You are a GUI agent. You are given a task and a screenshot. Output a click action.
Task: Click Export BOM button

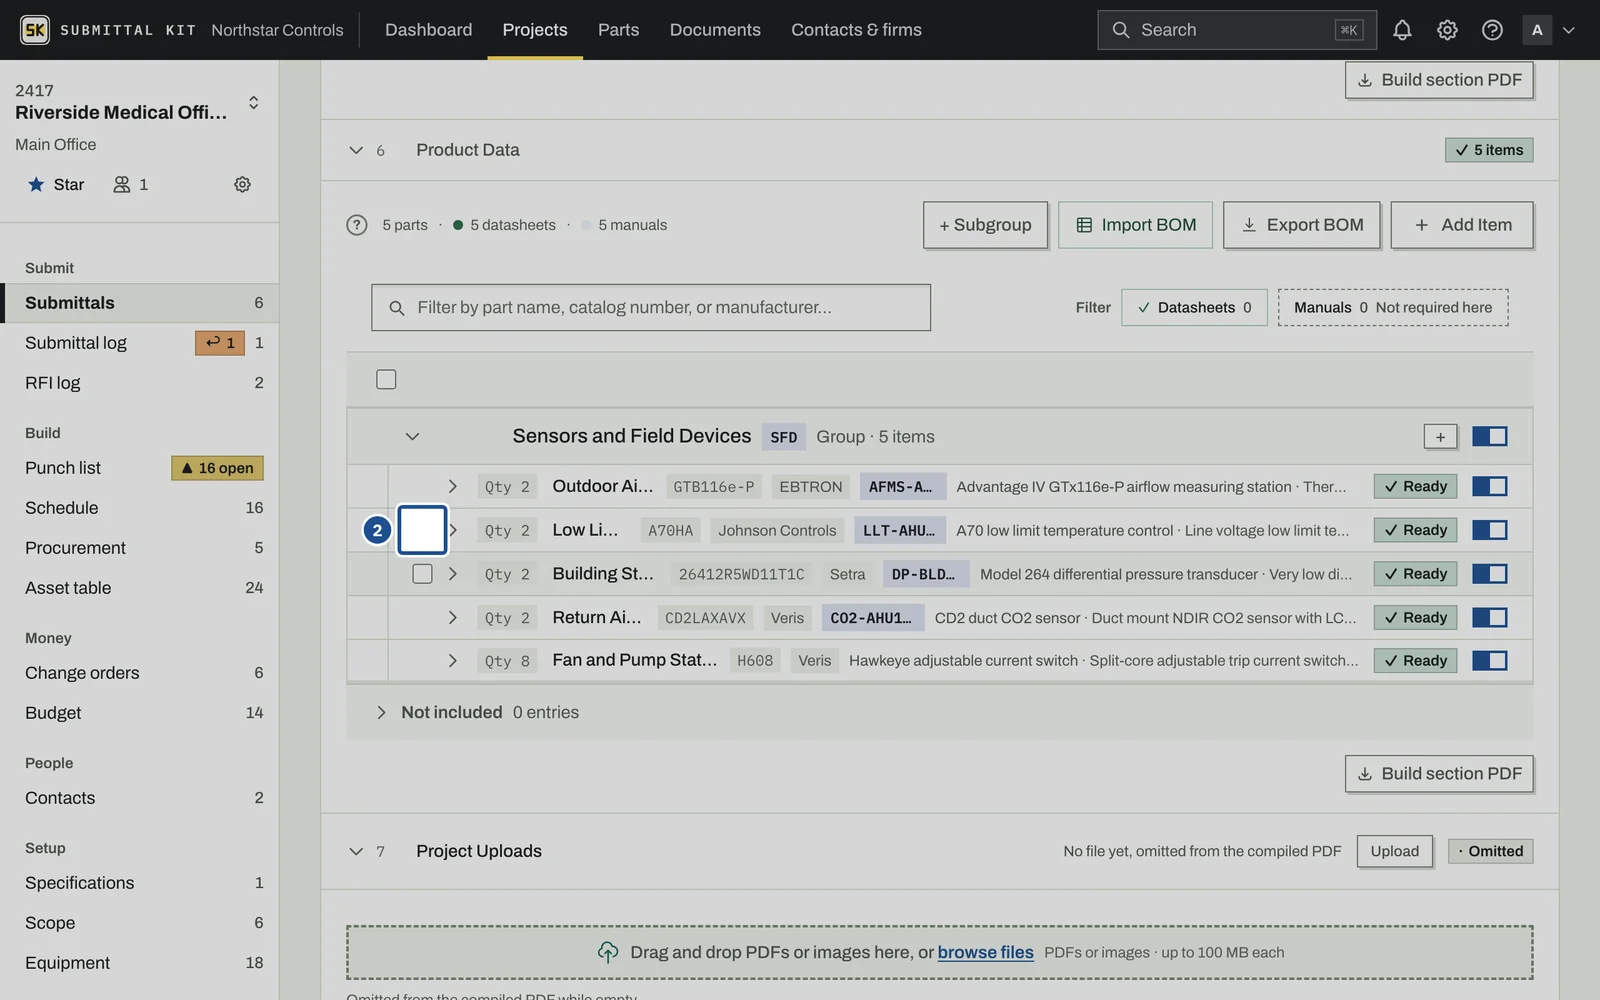pyautogui.click(x=1302, y=225)
